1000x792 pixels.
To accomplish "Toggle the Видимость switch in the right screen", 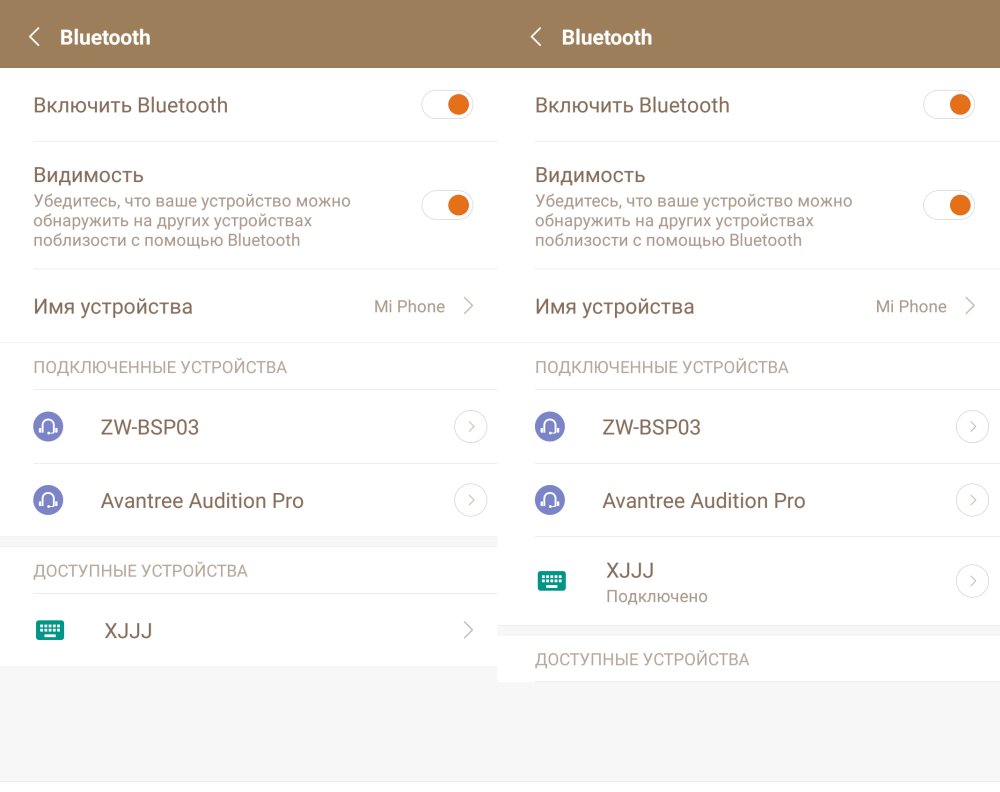I will pyautogui.click(x=948, y=205).
